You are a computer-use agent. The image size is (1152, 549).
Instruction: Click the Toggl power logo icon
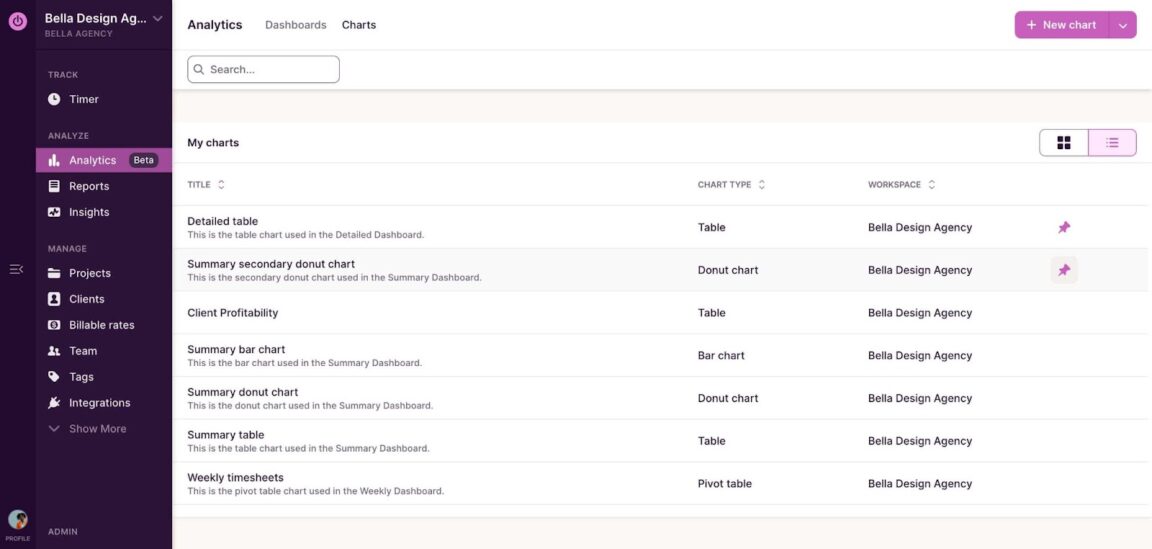click(x=18, y=21)
